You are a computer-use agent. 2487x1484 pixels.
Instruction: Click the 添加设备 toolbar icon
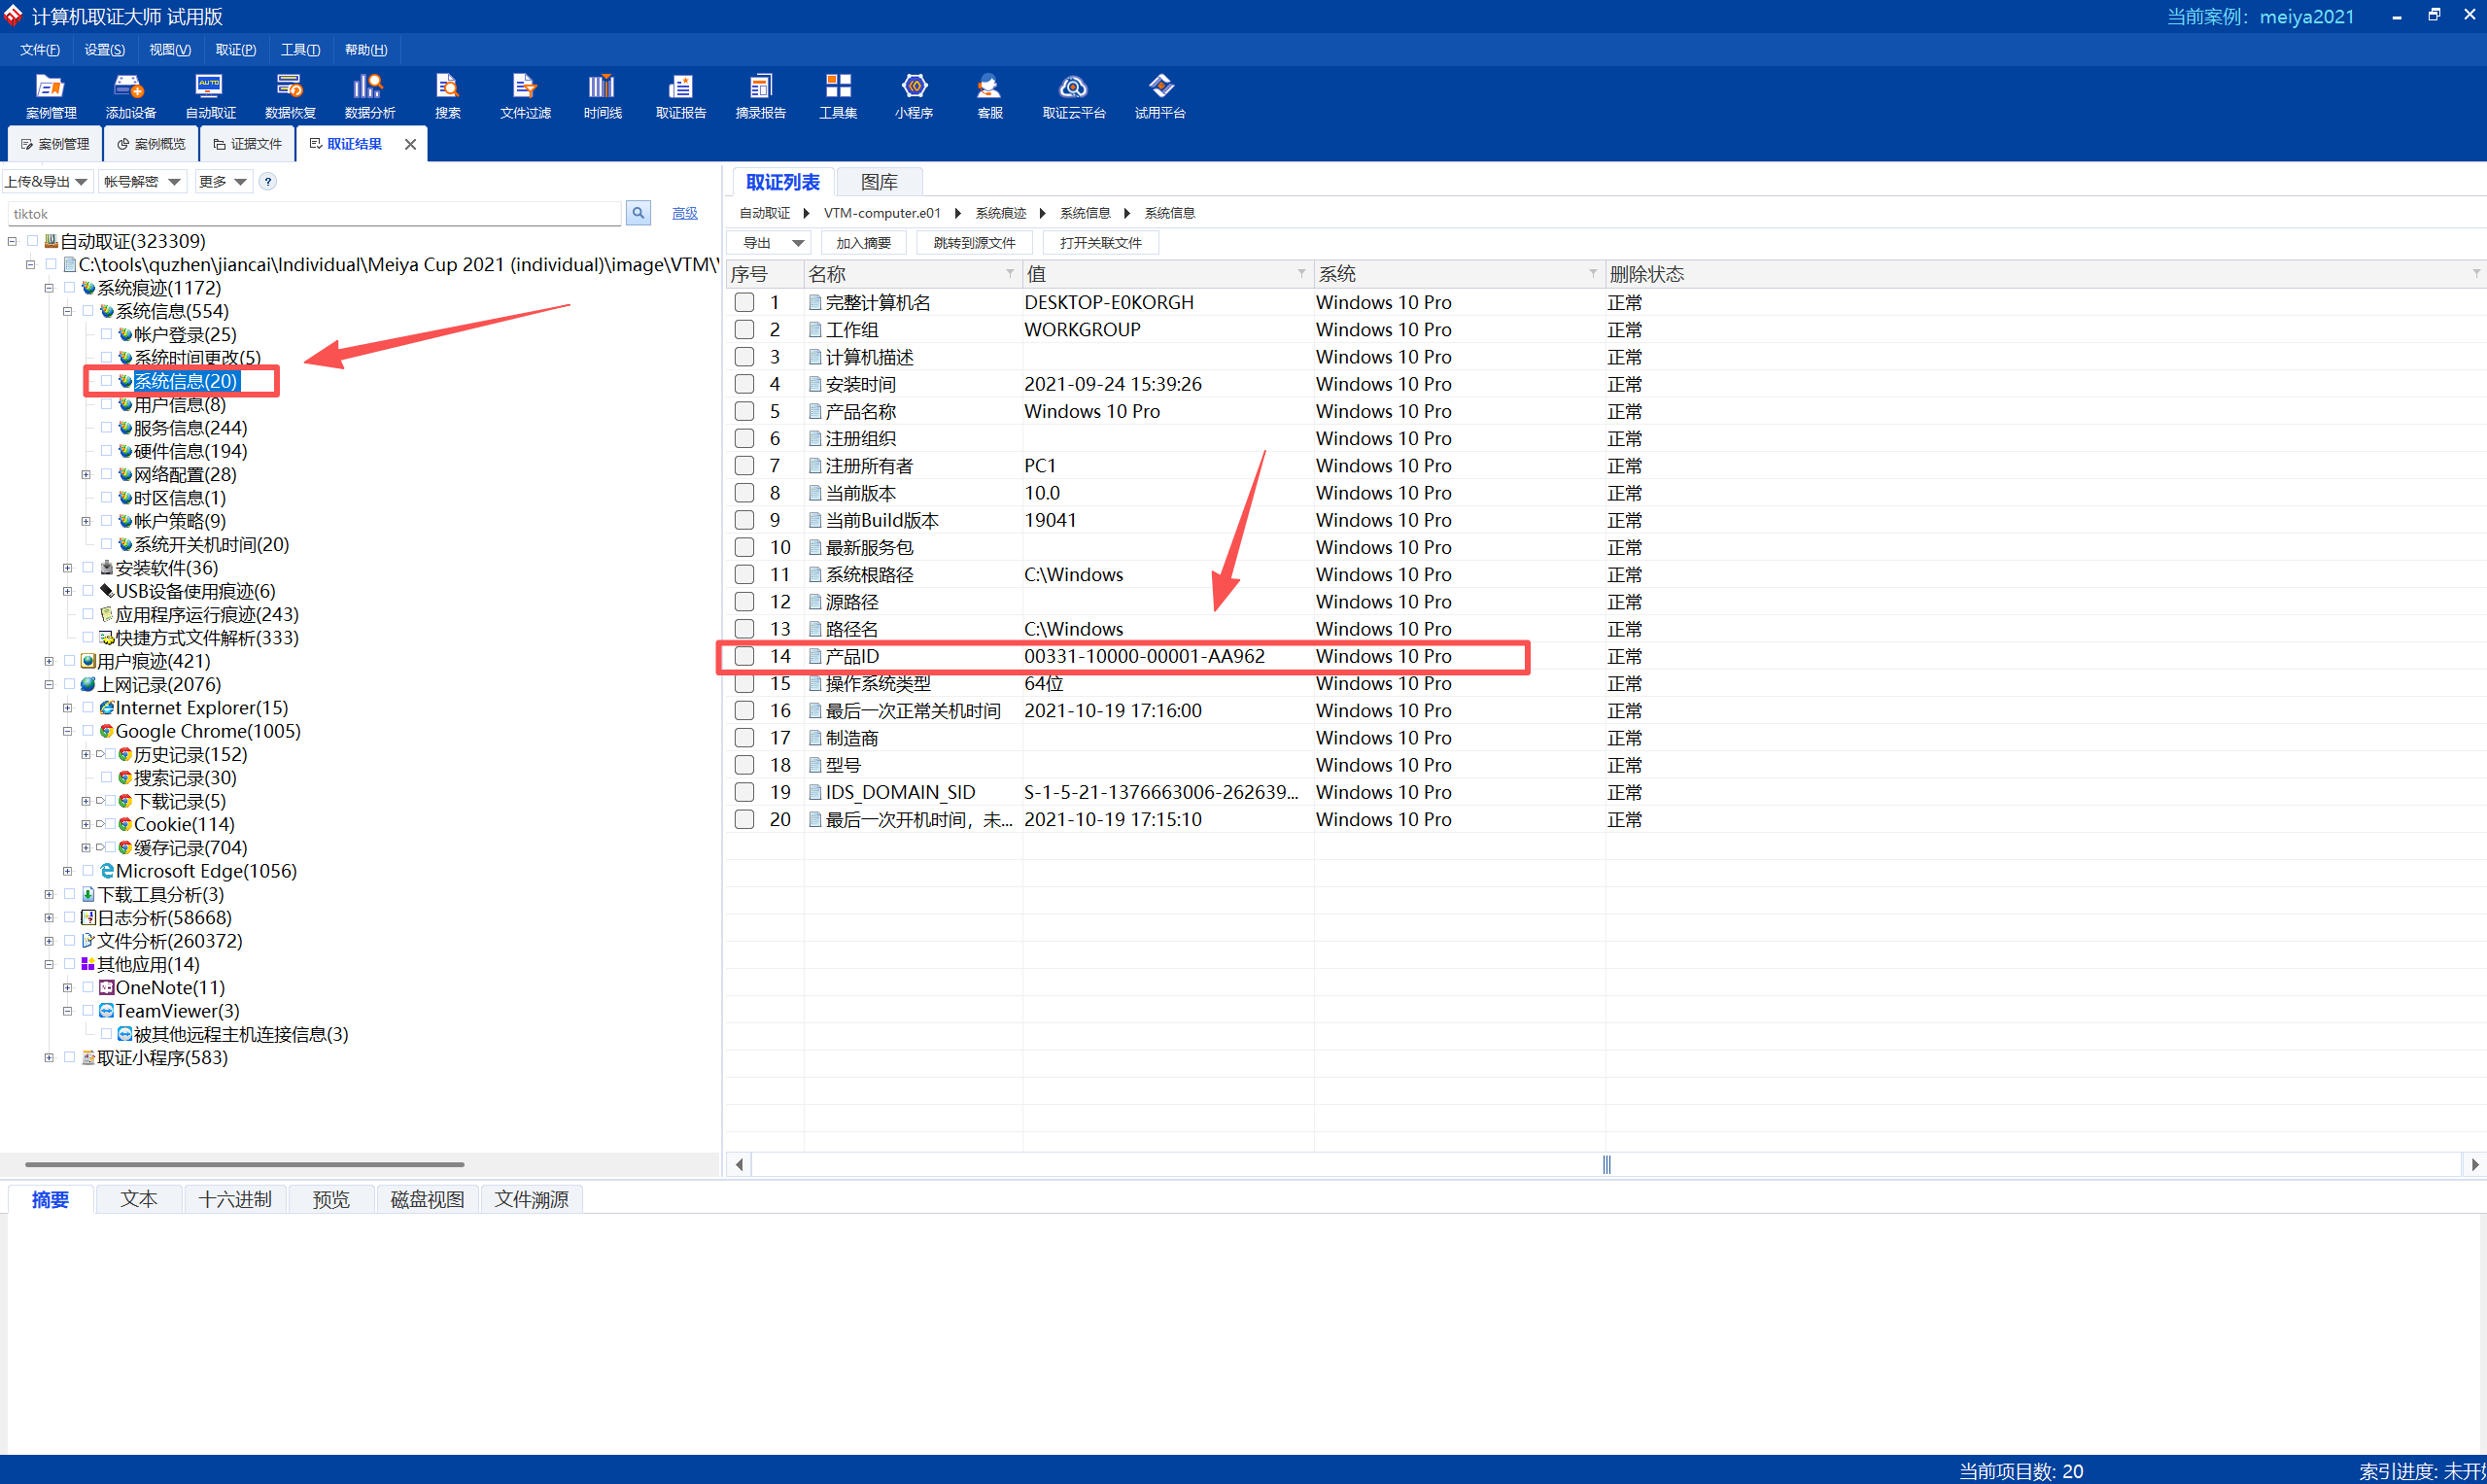[130, 96]
